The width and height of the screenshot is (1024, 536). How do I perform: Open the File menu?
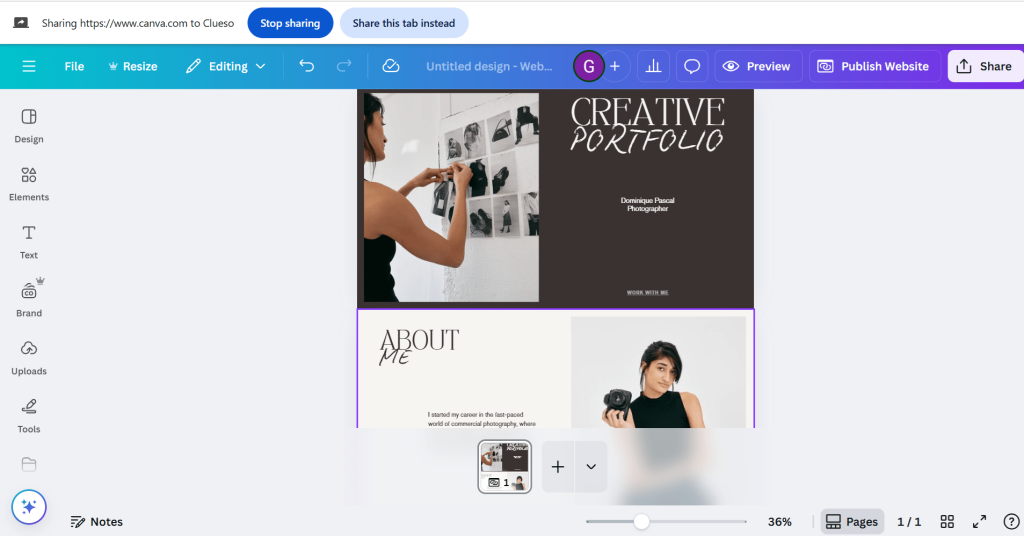tap(74, 66)
